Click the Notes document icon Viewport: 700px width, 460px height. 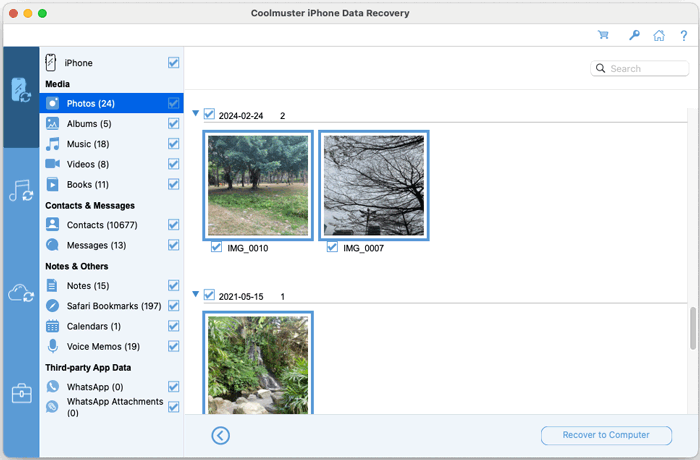[52, 285]
